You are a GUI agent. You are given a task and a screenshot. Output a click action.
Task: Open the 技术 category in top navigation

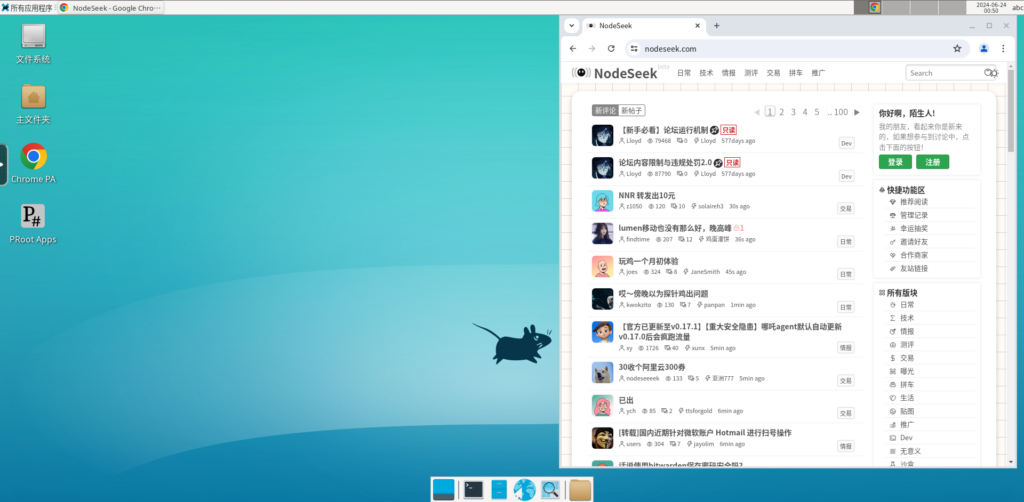(706, 73)
